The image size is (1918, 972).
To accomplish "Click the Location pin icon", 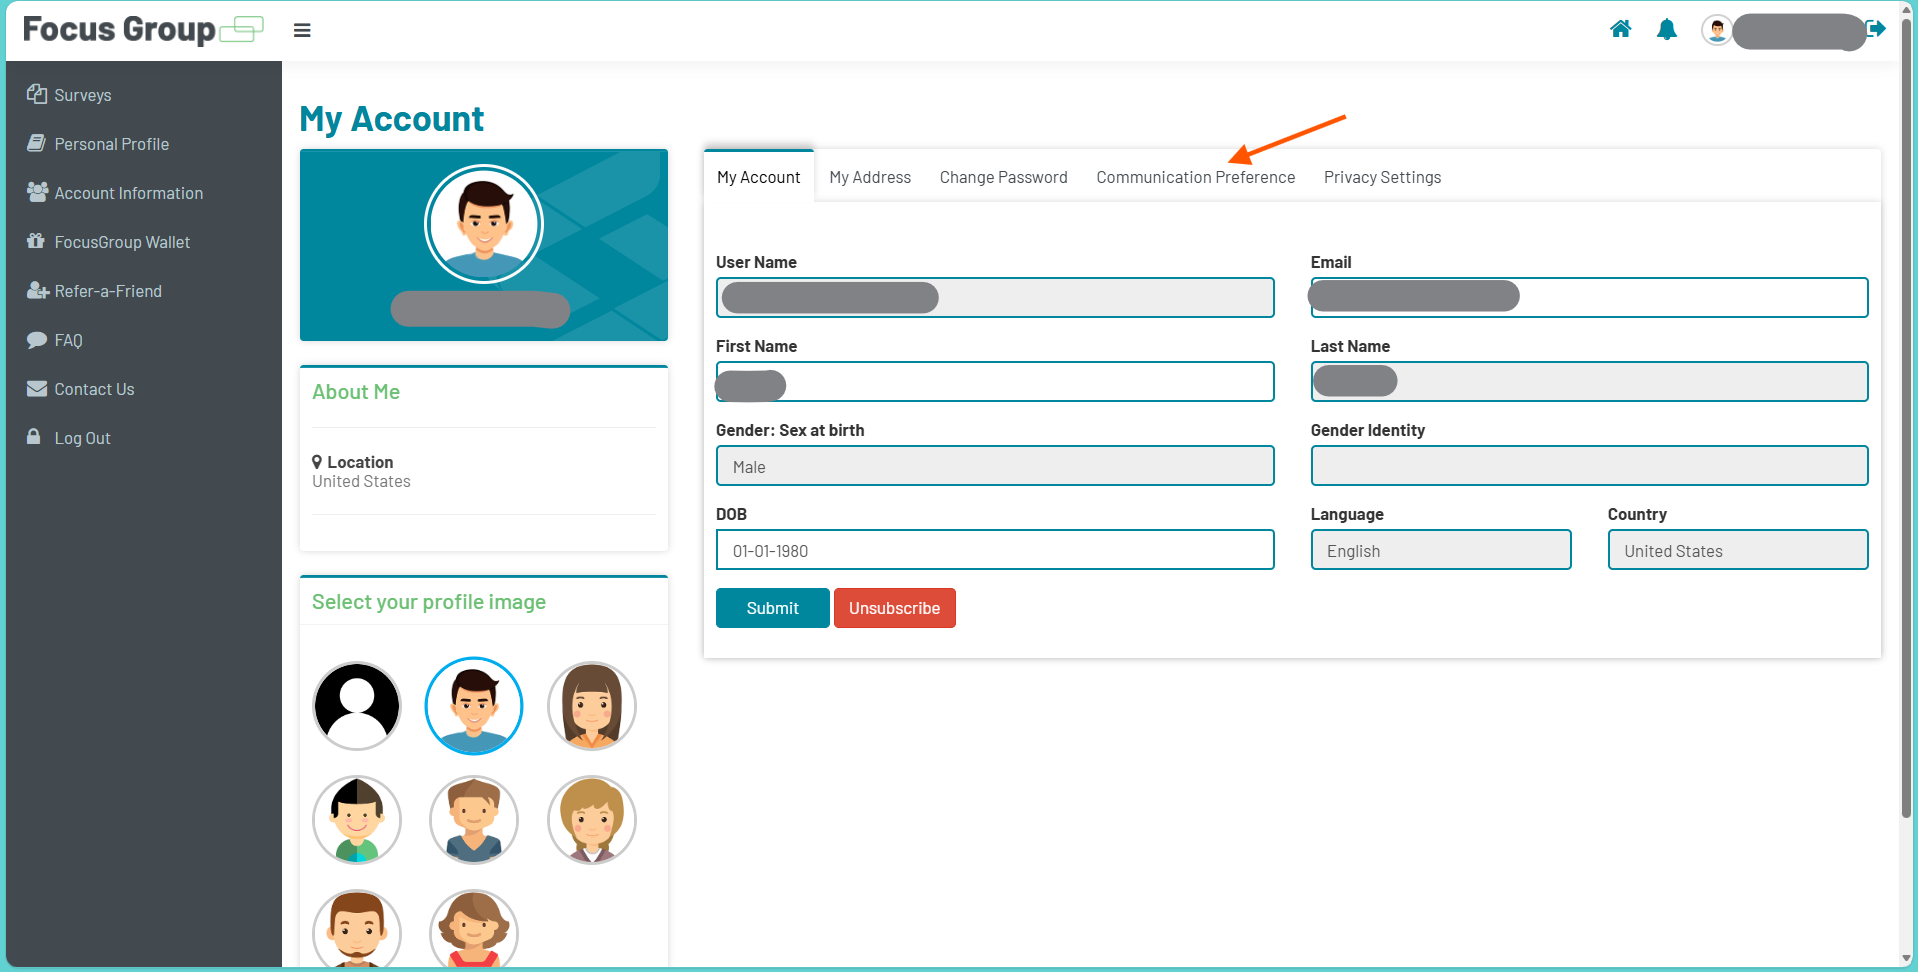I will click(x=317, y=462).
